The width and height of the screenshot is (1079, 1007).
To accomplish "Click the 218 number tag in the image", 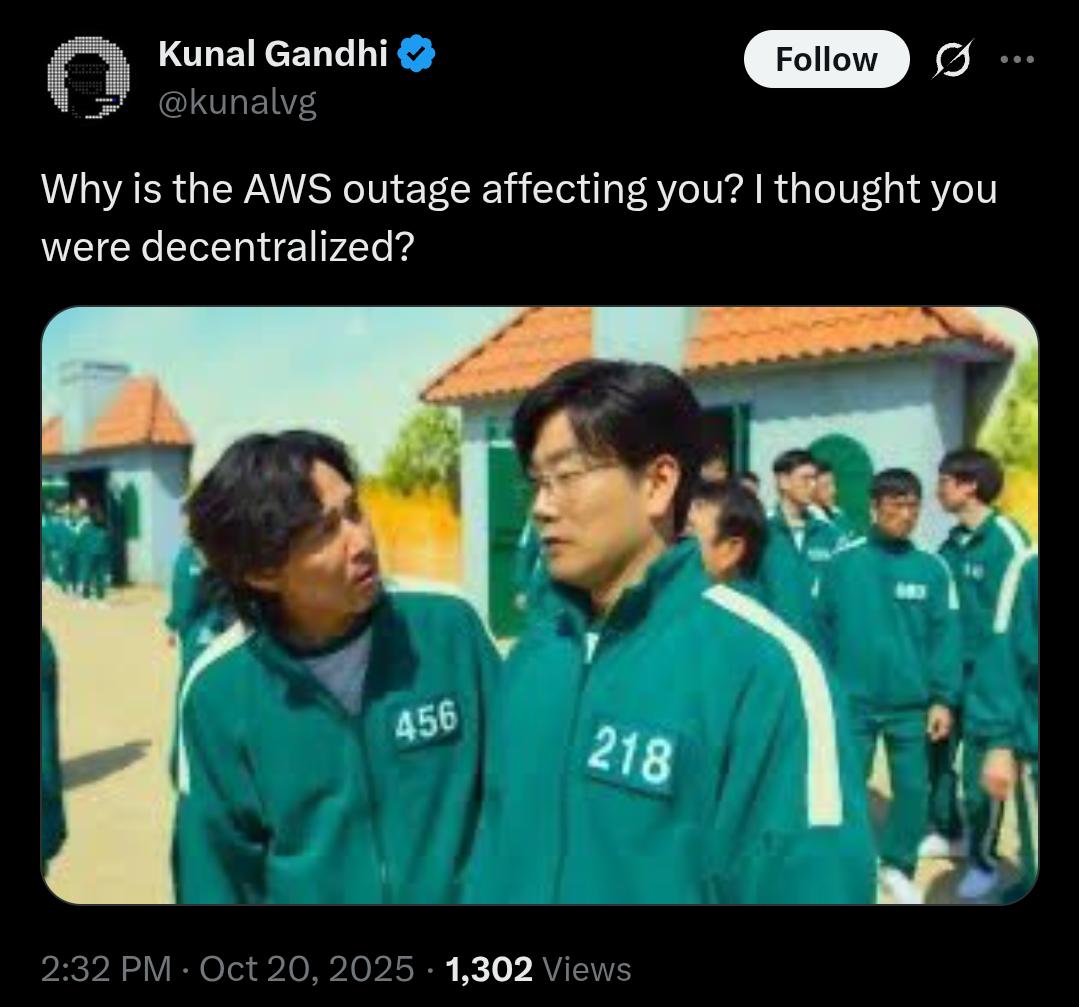I will click(631, 757).
